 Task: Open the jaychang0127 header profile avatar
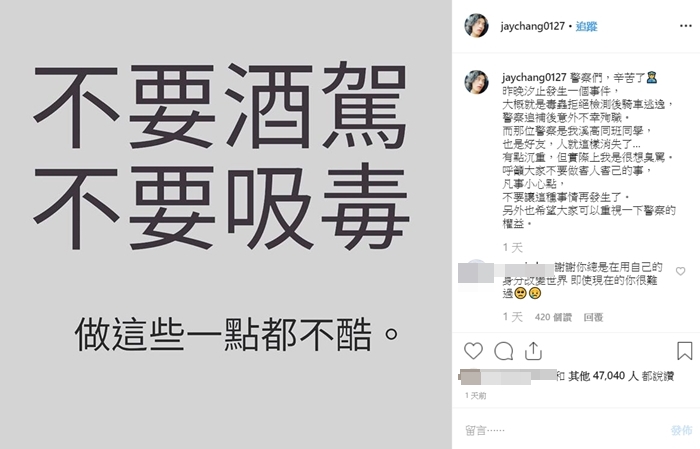click(476, 25)
